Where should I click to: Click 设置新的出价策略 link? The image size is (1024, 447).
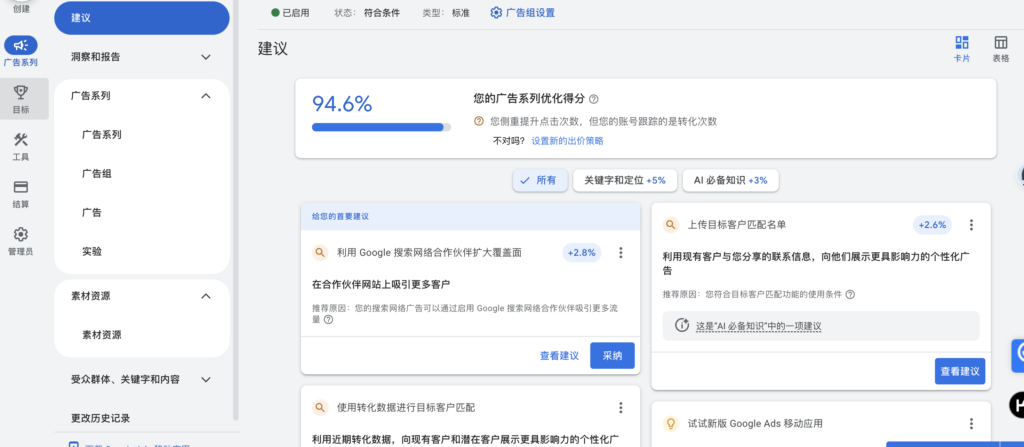[x=568, y=141]
